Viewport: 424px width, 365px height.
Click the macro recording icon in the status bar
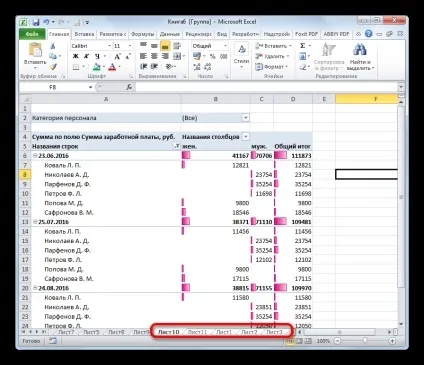[53, 341]
